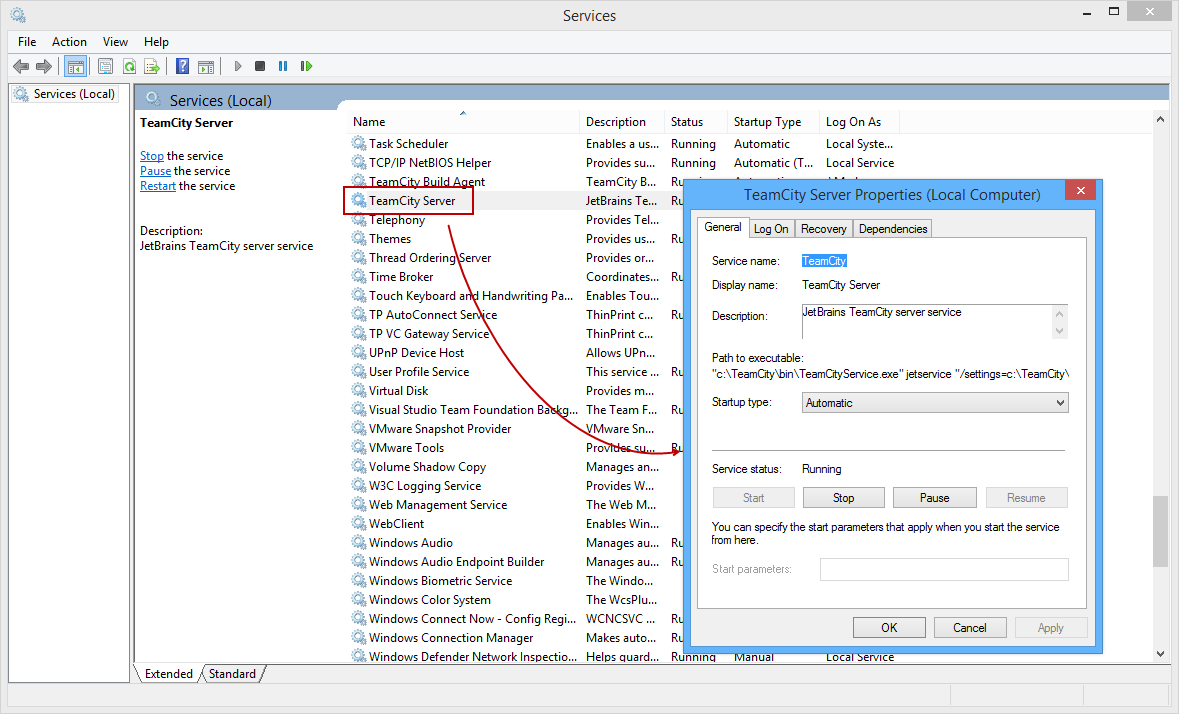This screenshot has height=714, width=1179.
Task: Click the Restart the service link
Action: point(158,186)
